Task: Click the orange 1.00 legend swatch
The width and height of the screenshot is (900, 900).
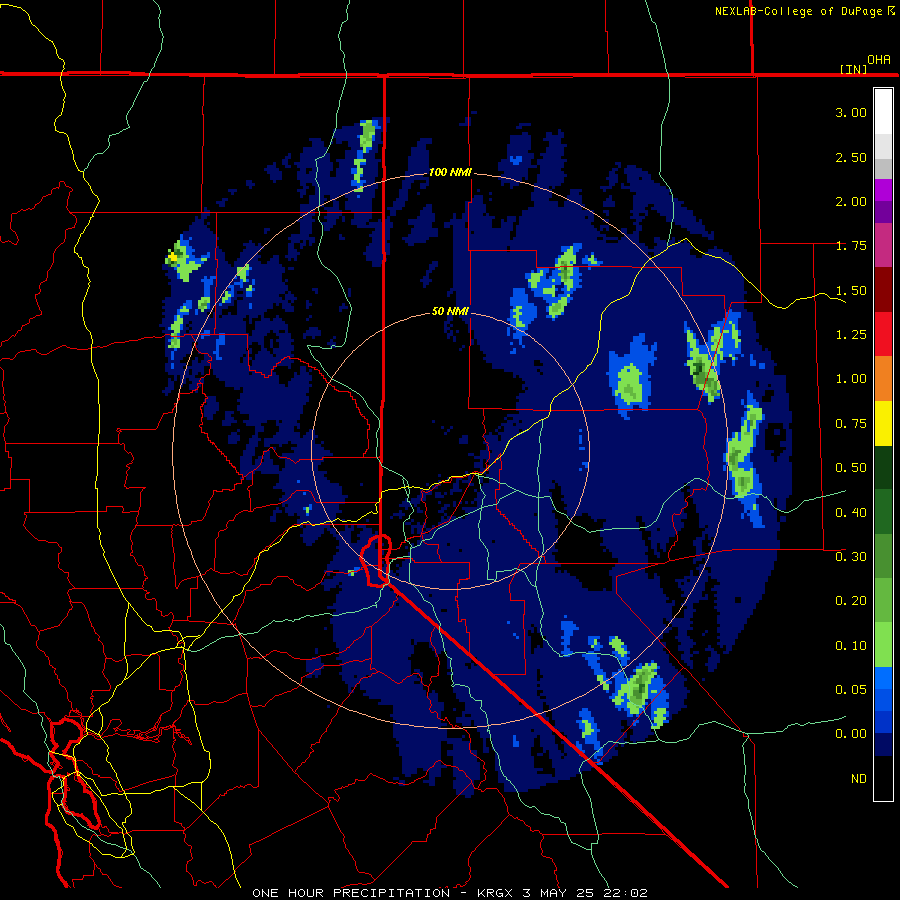Action: [x=883, y=379]
